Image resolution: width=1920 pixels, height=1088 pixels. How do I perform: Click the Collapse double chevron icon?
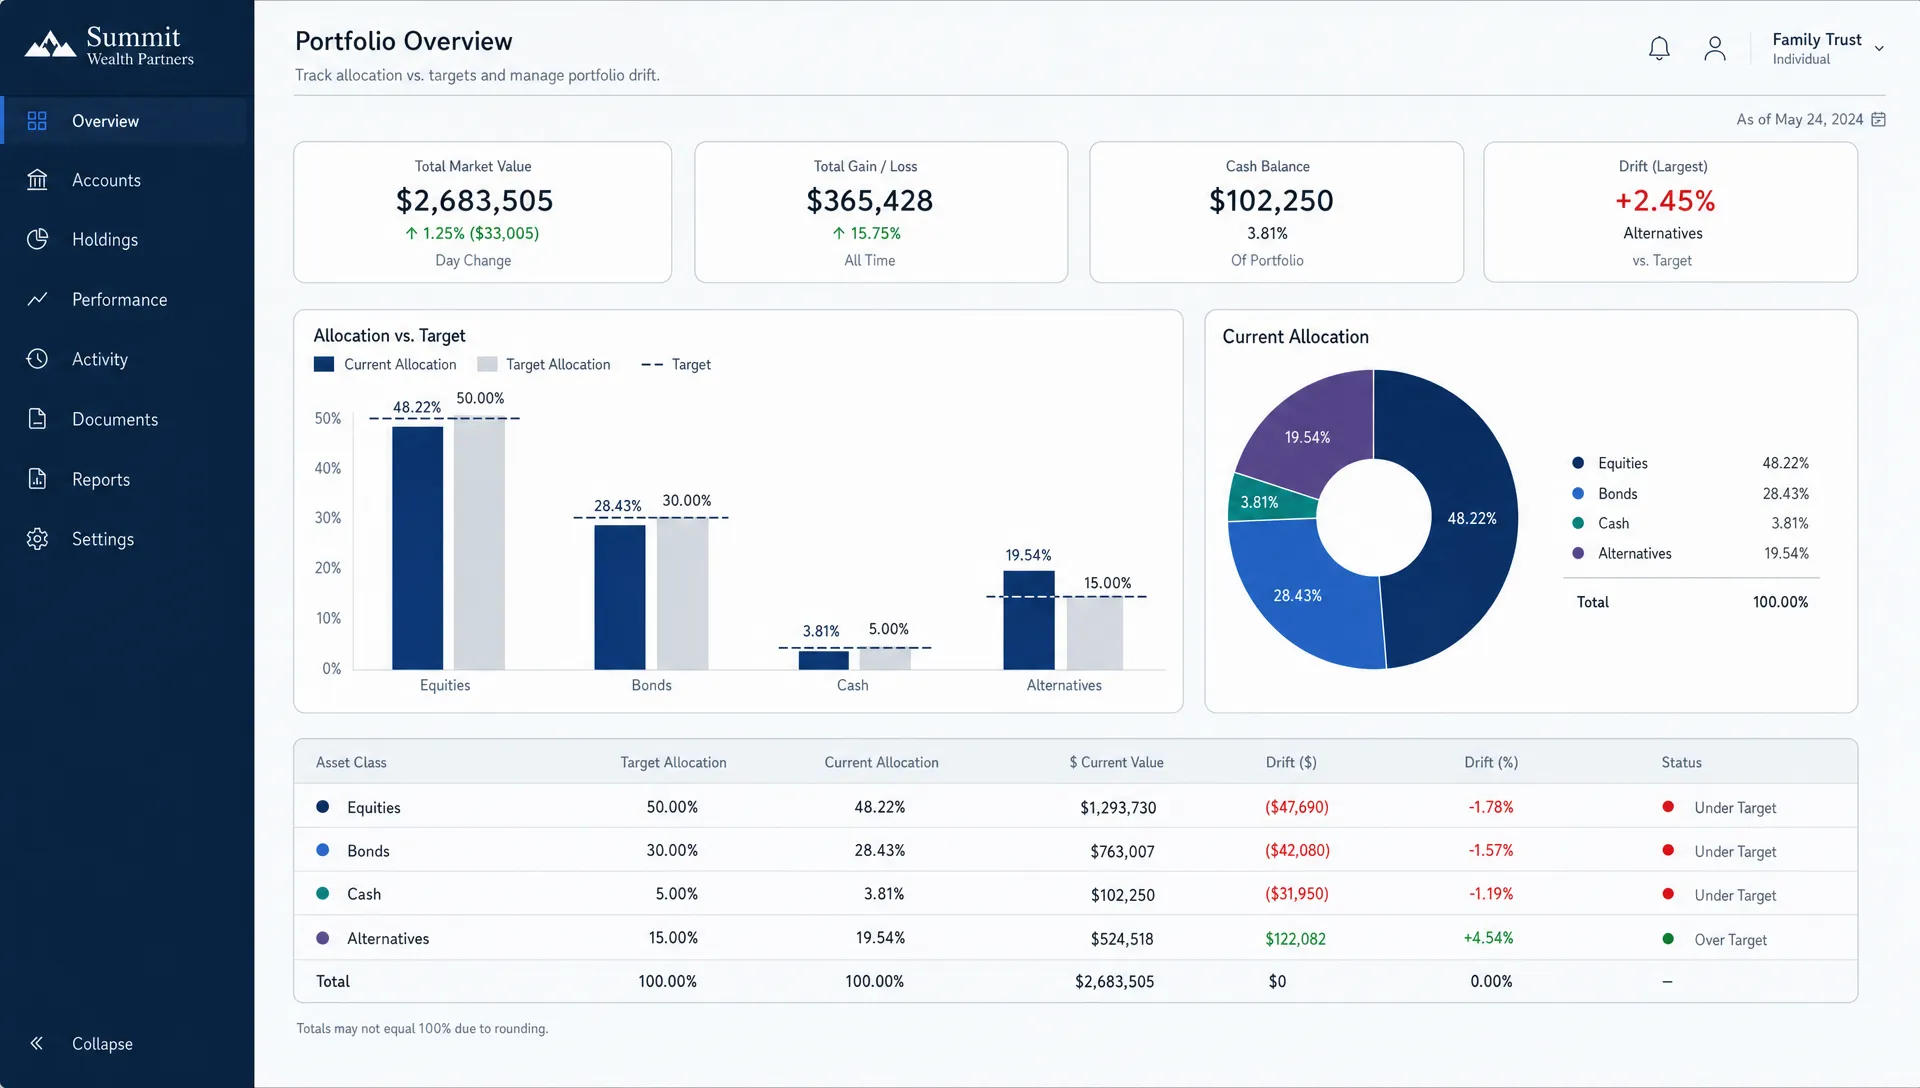[x=37, y=1043]
